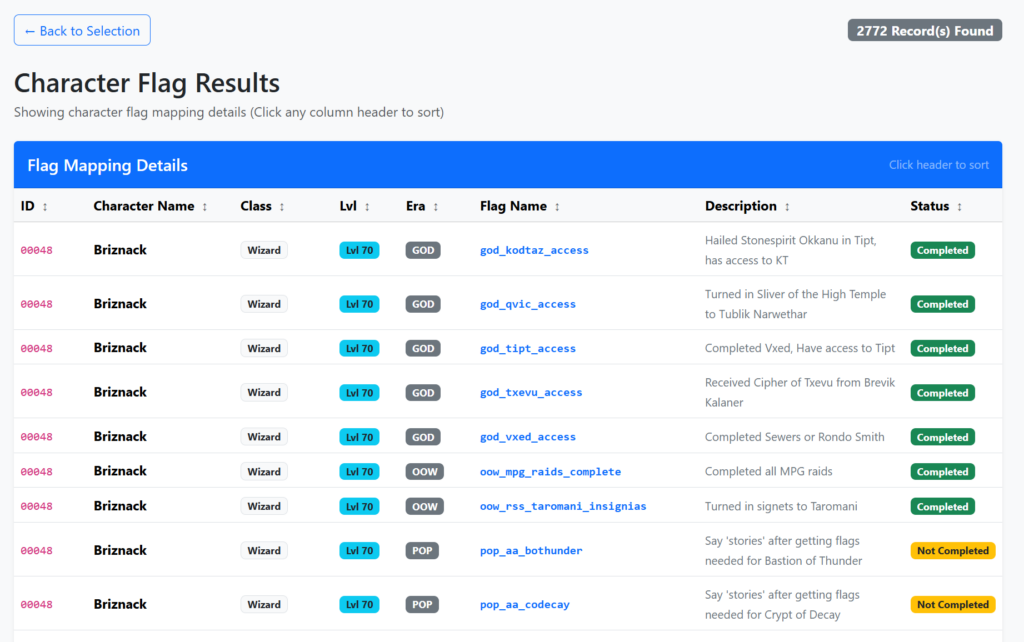Click Not Completed badge for pop_aa_codecay
The image size is (1024, 642).
click(x=953, y=605)
